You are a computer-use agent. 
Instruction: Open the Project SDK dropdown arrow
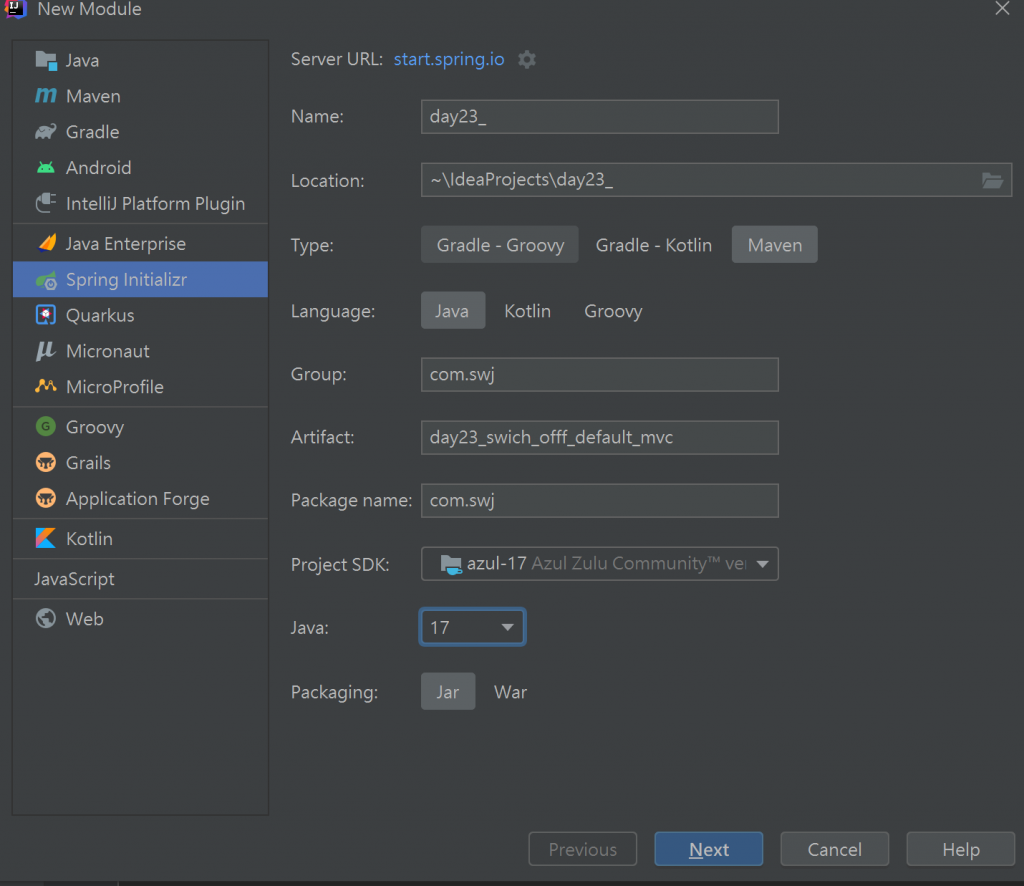tap(762, 563)
